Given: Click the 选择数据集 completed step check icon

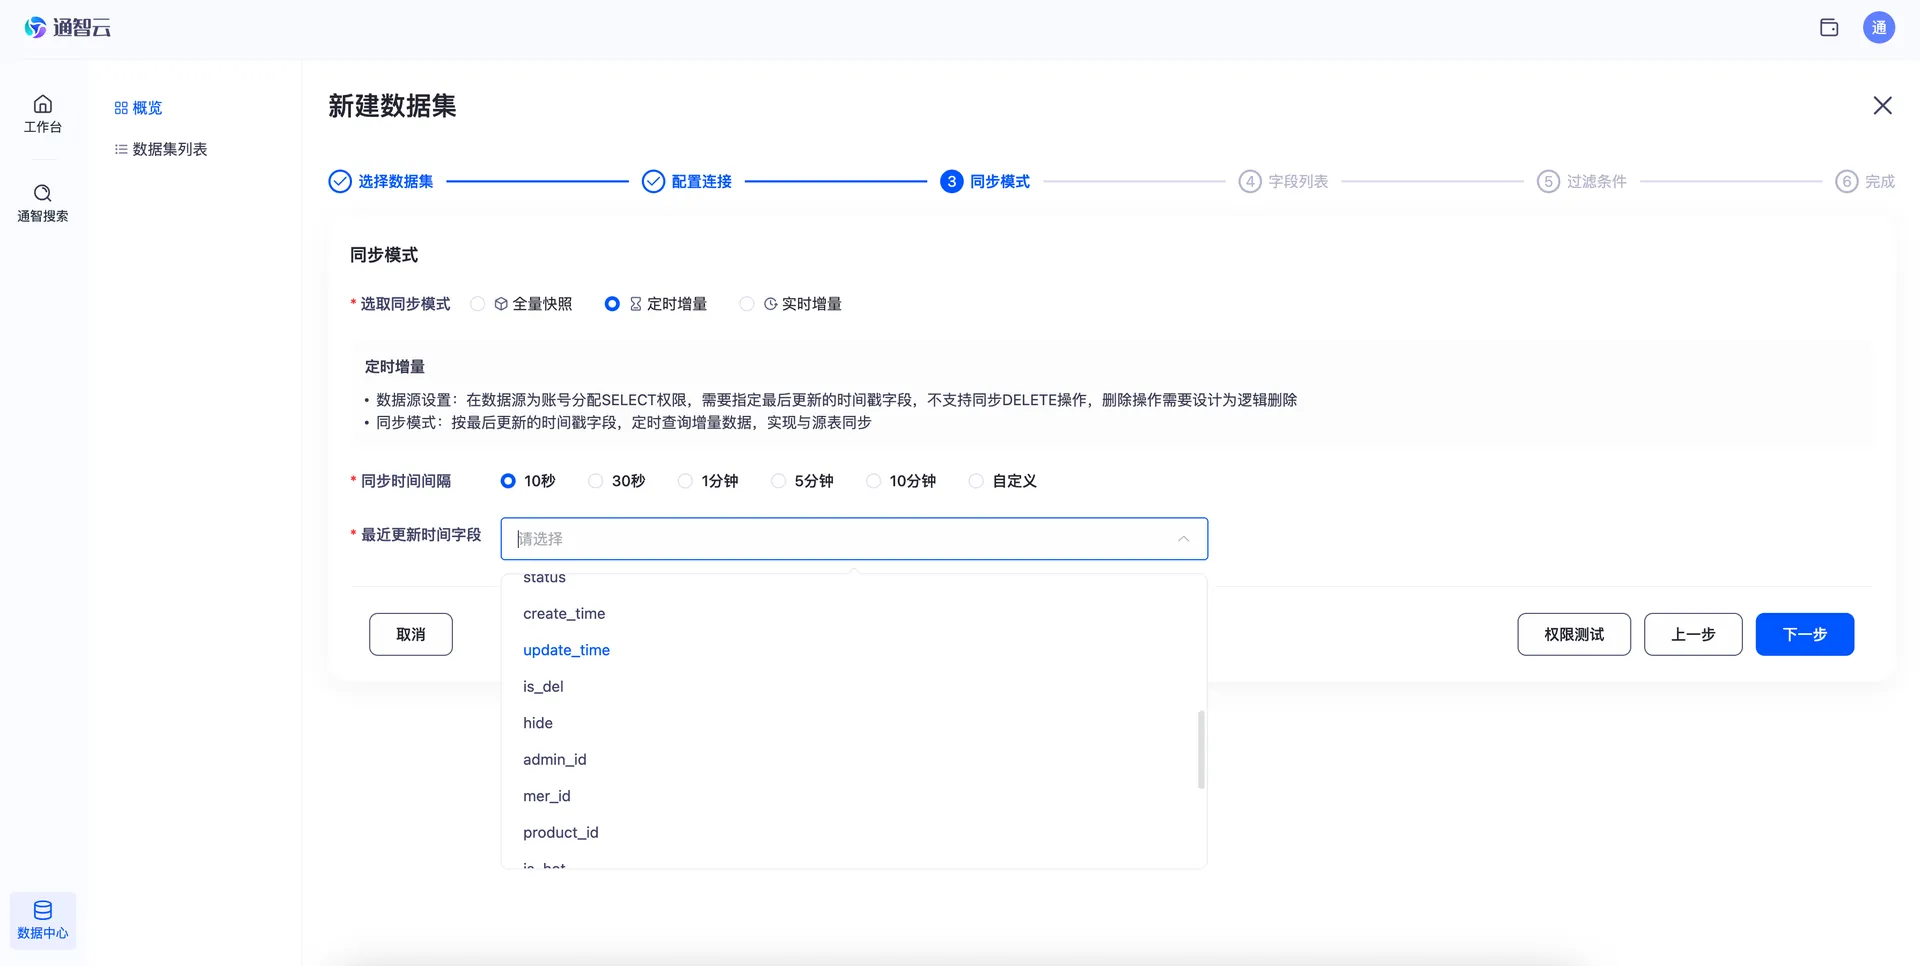Looking at the screenshot, I should pos(340,181).
